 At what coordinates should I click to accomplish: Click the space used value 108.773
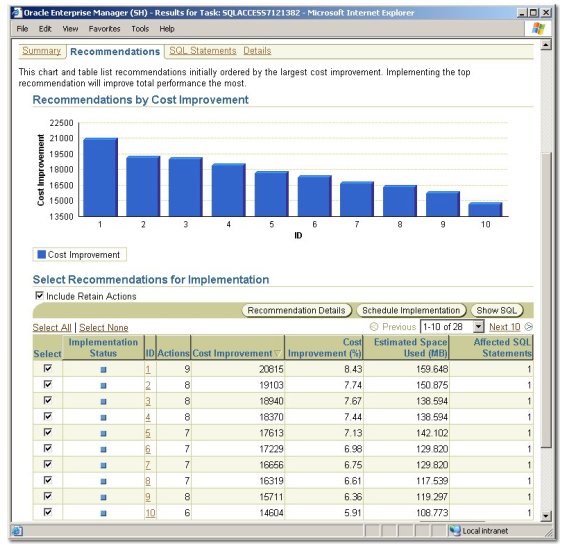432,513
